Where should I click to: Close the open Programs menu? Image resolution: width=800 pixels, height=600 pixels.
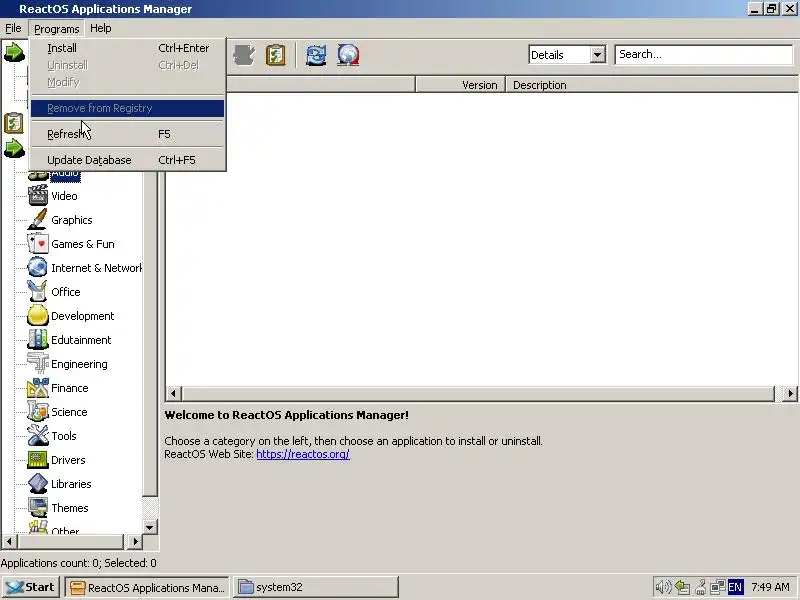[57, 29]
